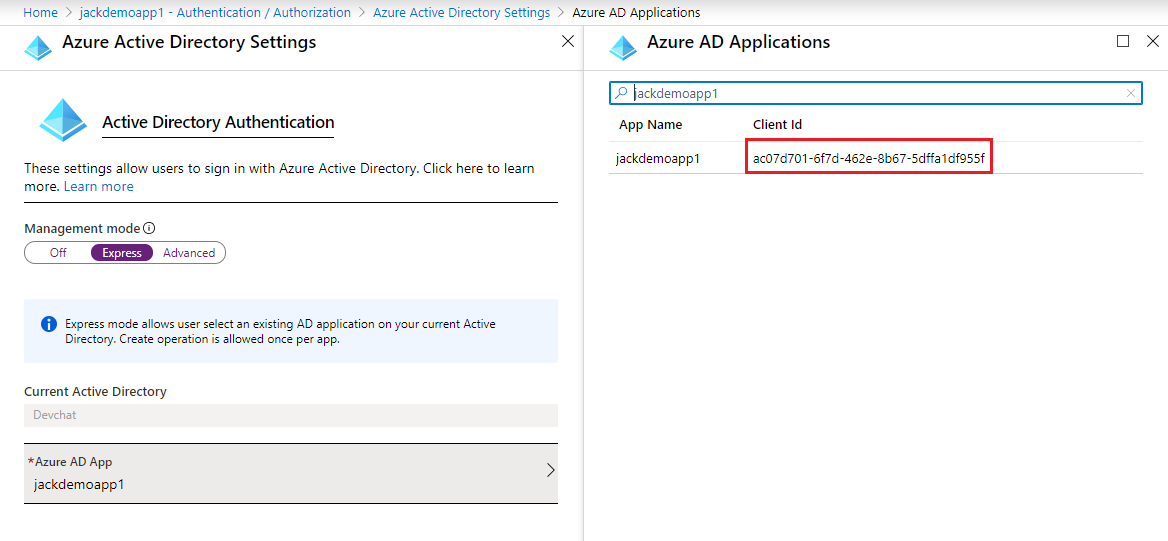Viewport: 1168px width, 541px height.
Task: Open jackdemoapp1 Authentication / Authorization breadcrumb
Action: [215, 13]
